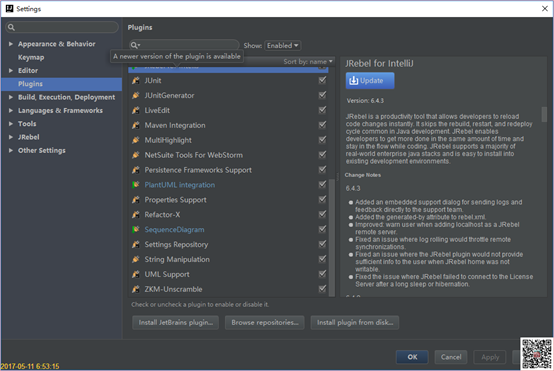This screenshot has width=554, height=371.
Task: Click Install JetBrains plugin button
Action: 176,322
